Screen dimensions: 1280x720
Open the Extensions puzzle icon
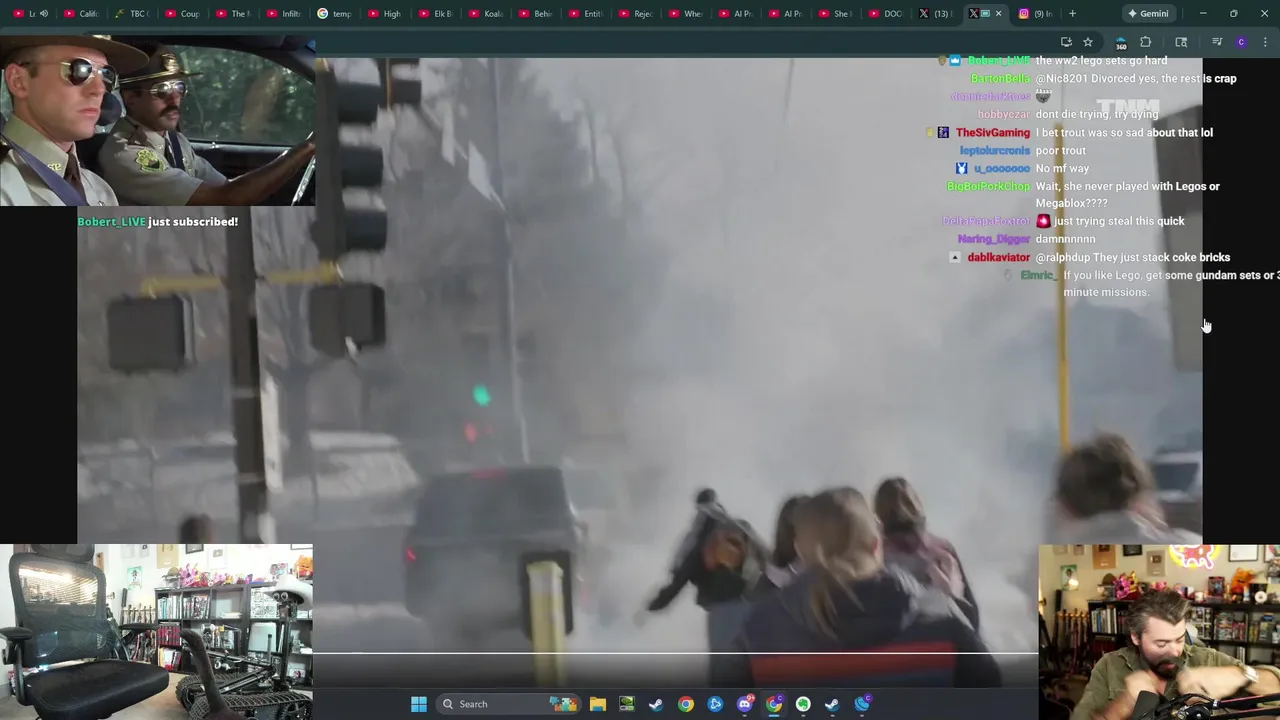(x=1146, y=42)
